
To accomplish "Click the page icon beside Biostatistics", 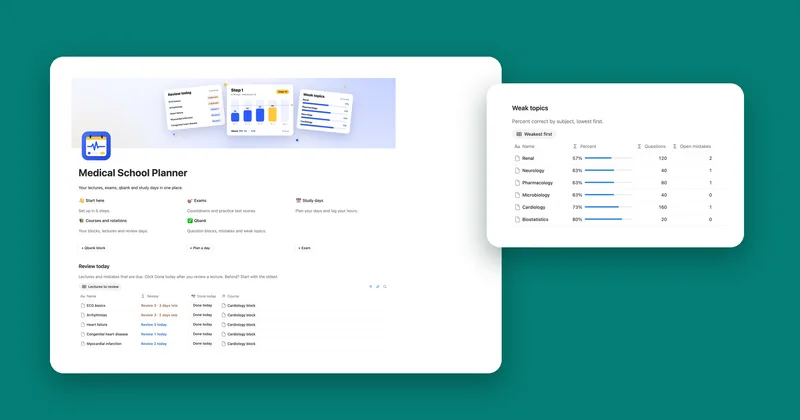I will pyautogui.click(x=517, y=219).
